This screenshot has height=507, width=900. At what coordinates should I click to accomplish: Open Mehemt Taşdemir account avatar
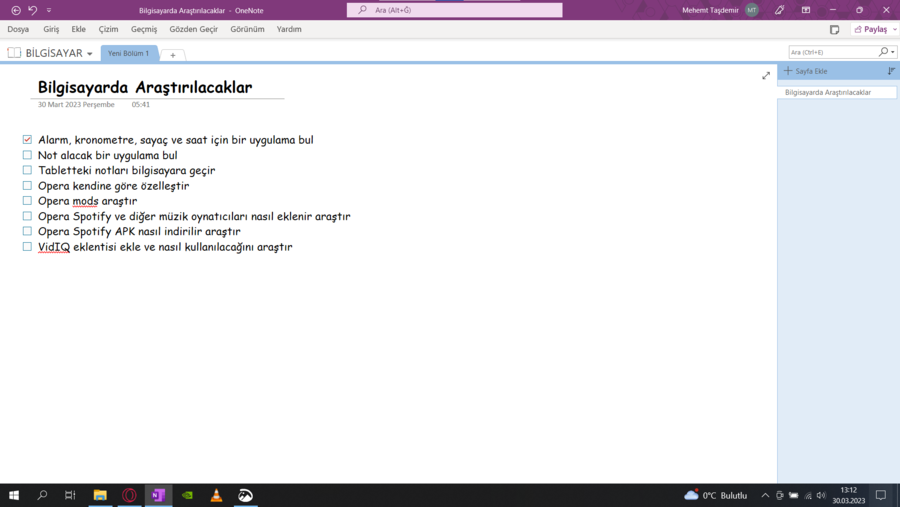pyautogui.click(x=751, y=10)
